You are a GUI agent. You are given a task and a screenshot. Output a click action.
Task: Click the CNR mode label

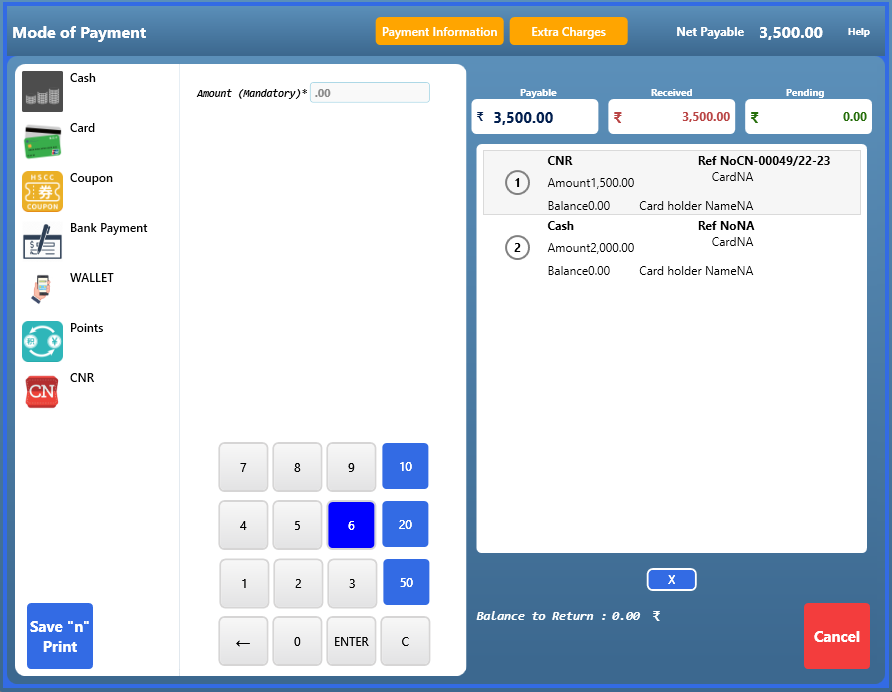coord(82,378)
